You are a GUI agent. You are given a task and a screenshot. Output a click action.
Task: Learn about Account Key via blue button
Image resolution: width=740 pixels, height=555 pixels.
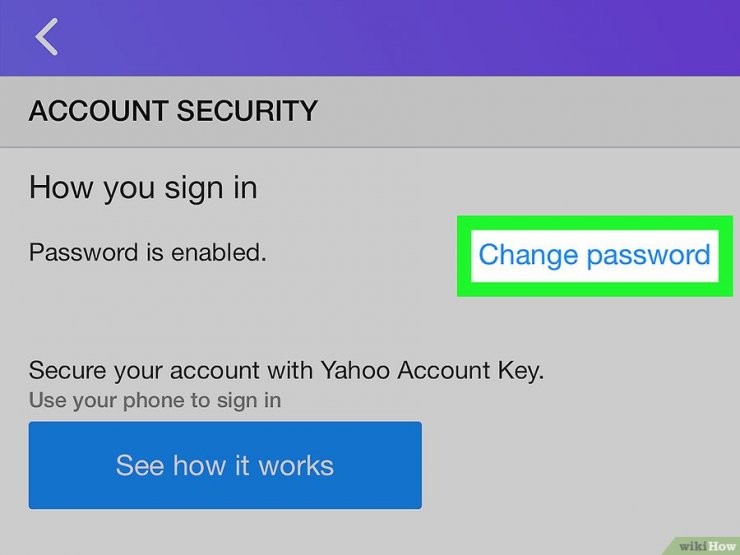225,465
